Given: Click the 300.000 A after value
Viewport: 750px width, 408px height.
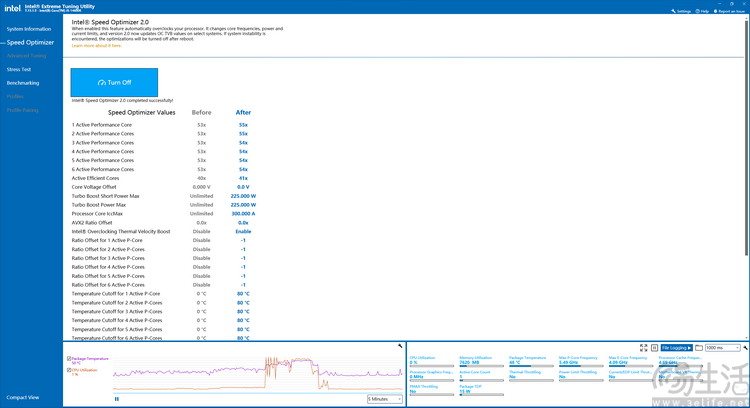Looking at the screenshot, I should tap(243, 214).
